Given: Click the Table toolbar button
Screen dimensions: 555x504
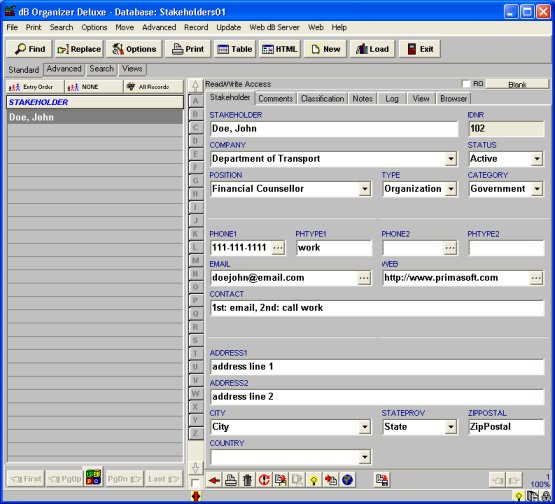Looking at the screenshot, I should (x=235, y=49).
